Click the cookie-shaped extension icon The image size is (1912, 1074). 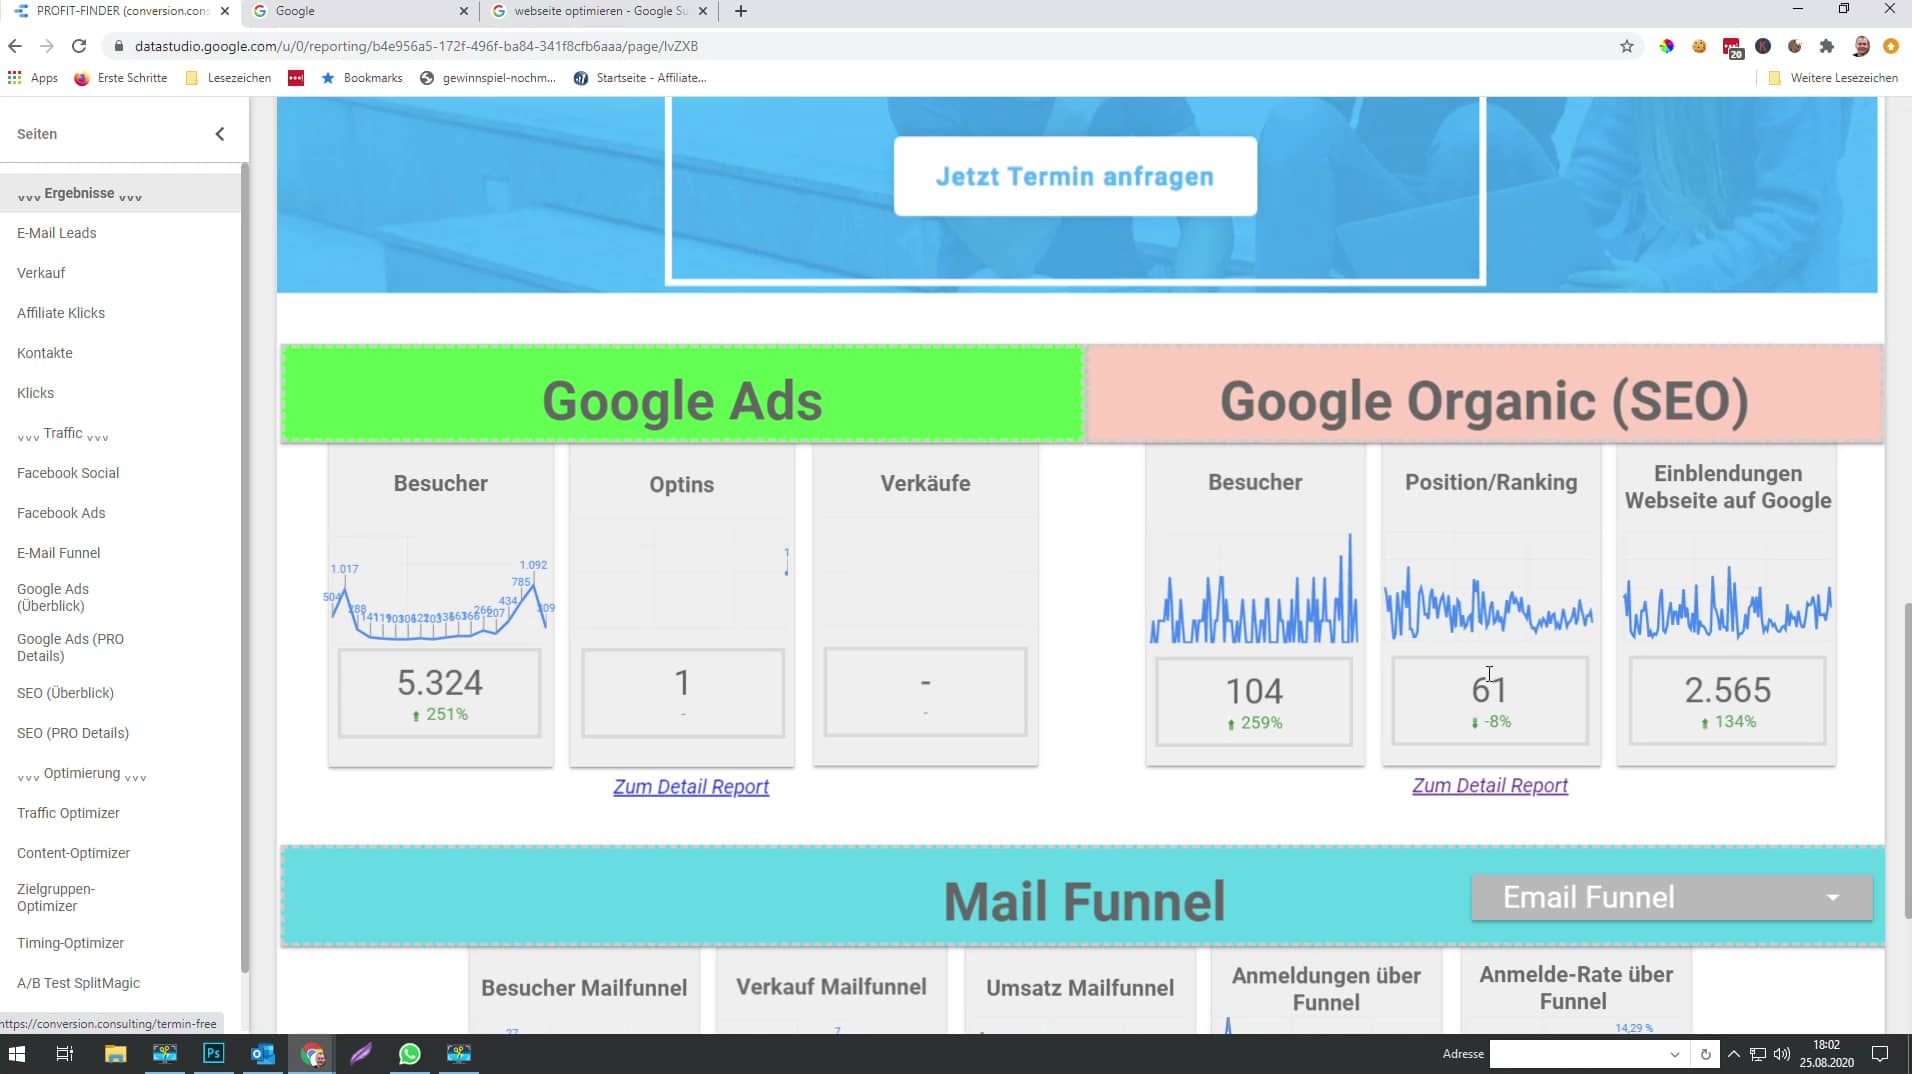point(1698,46)
